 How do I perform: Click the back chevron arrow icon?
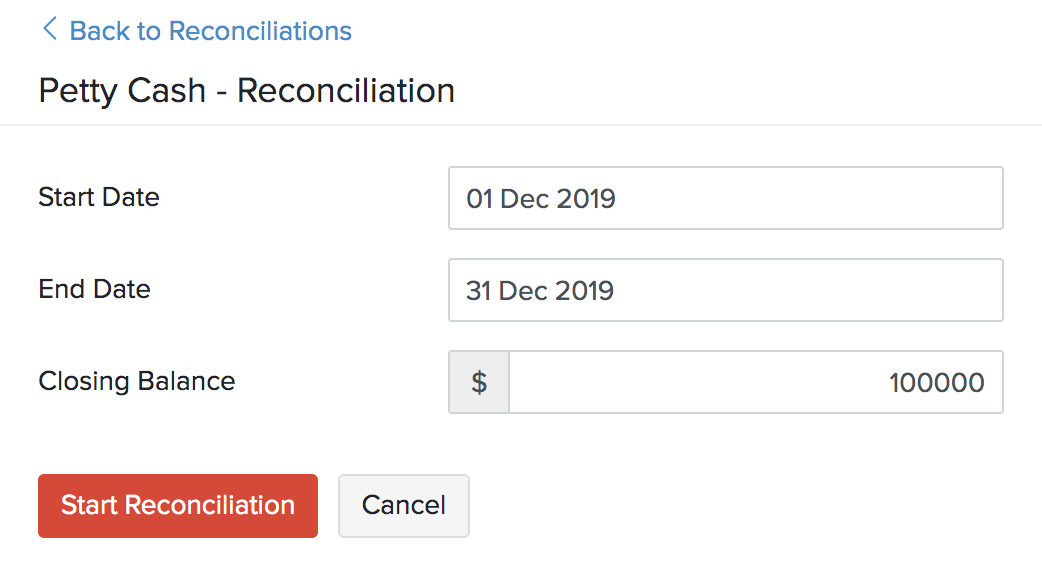[x=49, y=29]
